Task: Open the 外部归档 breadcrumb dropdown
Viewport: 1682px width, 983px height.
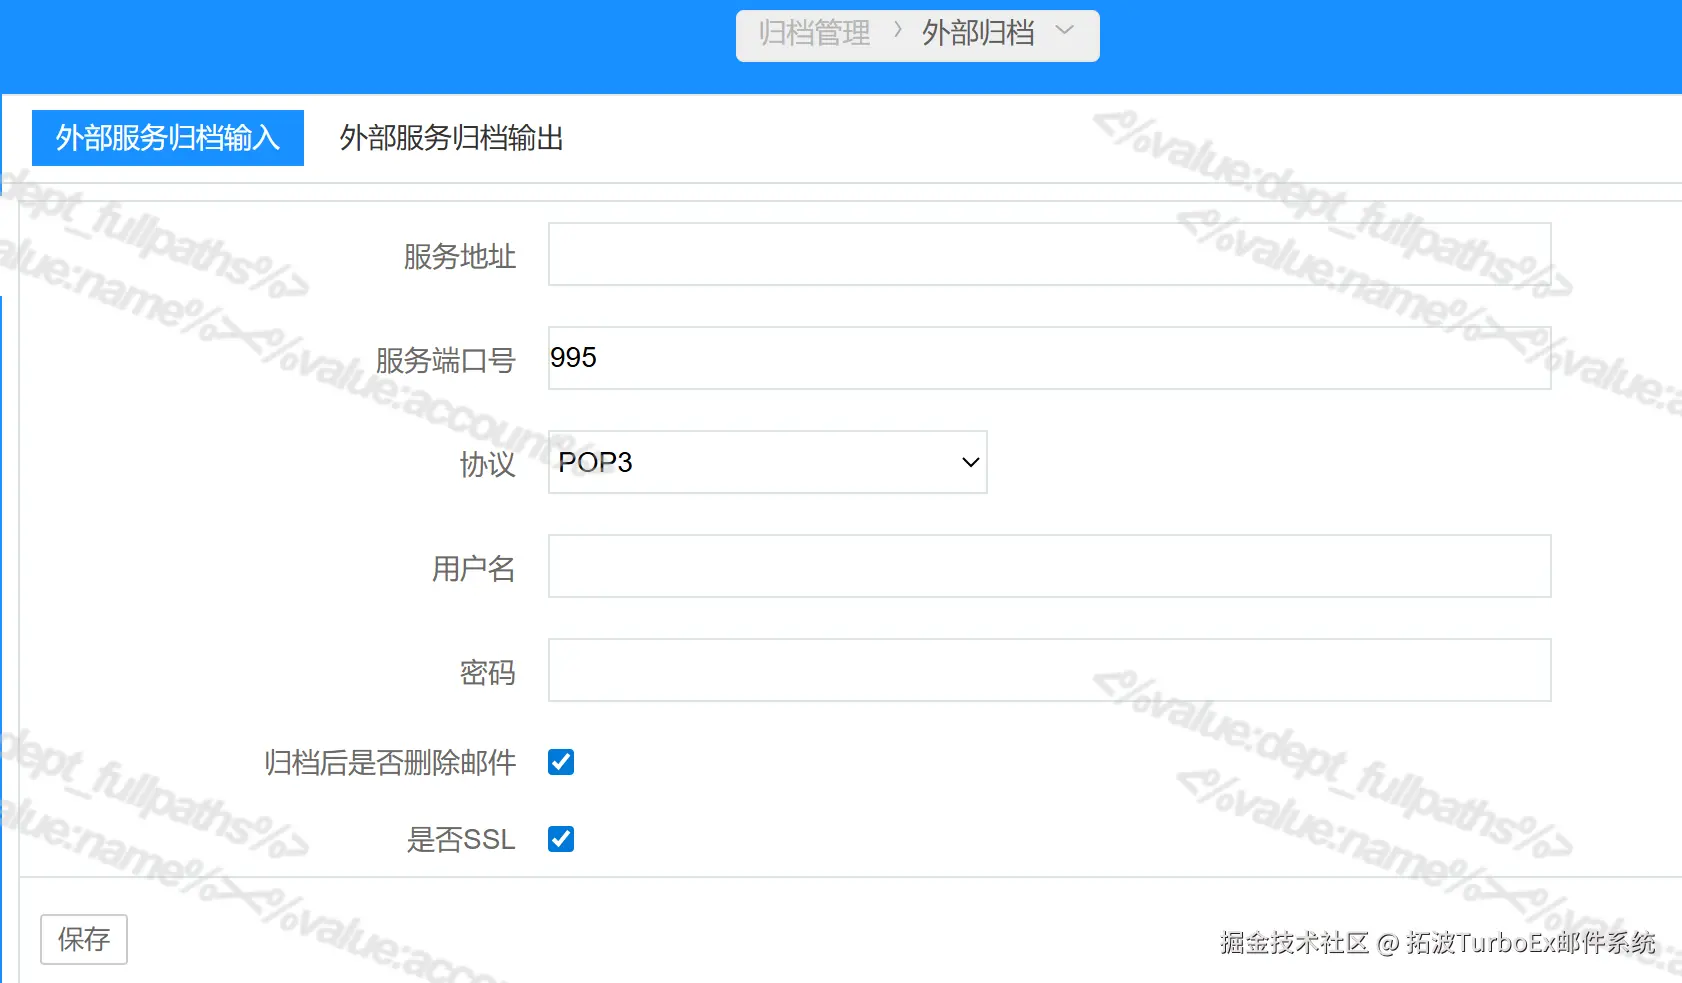Action: [1063, 33]
